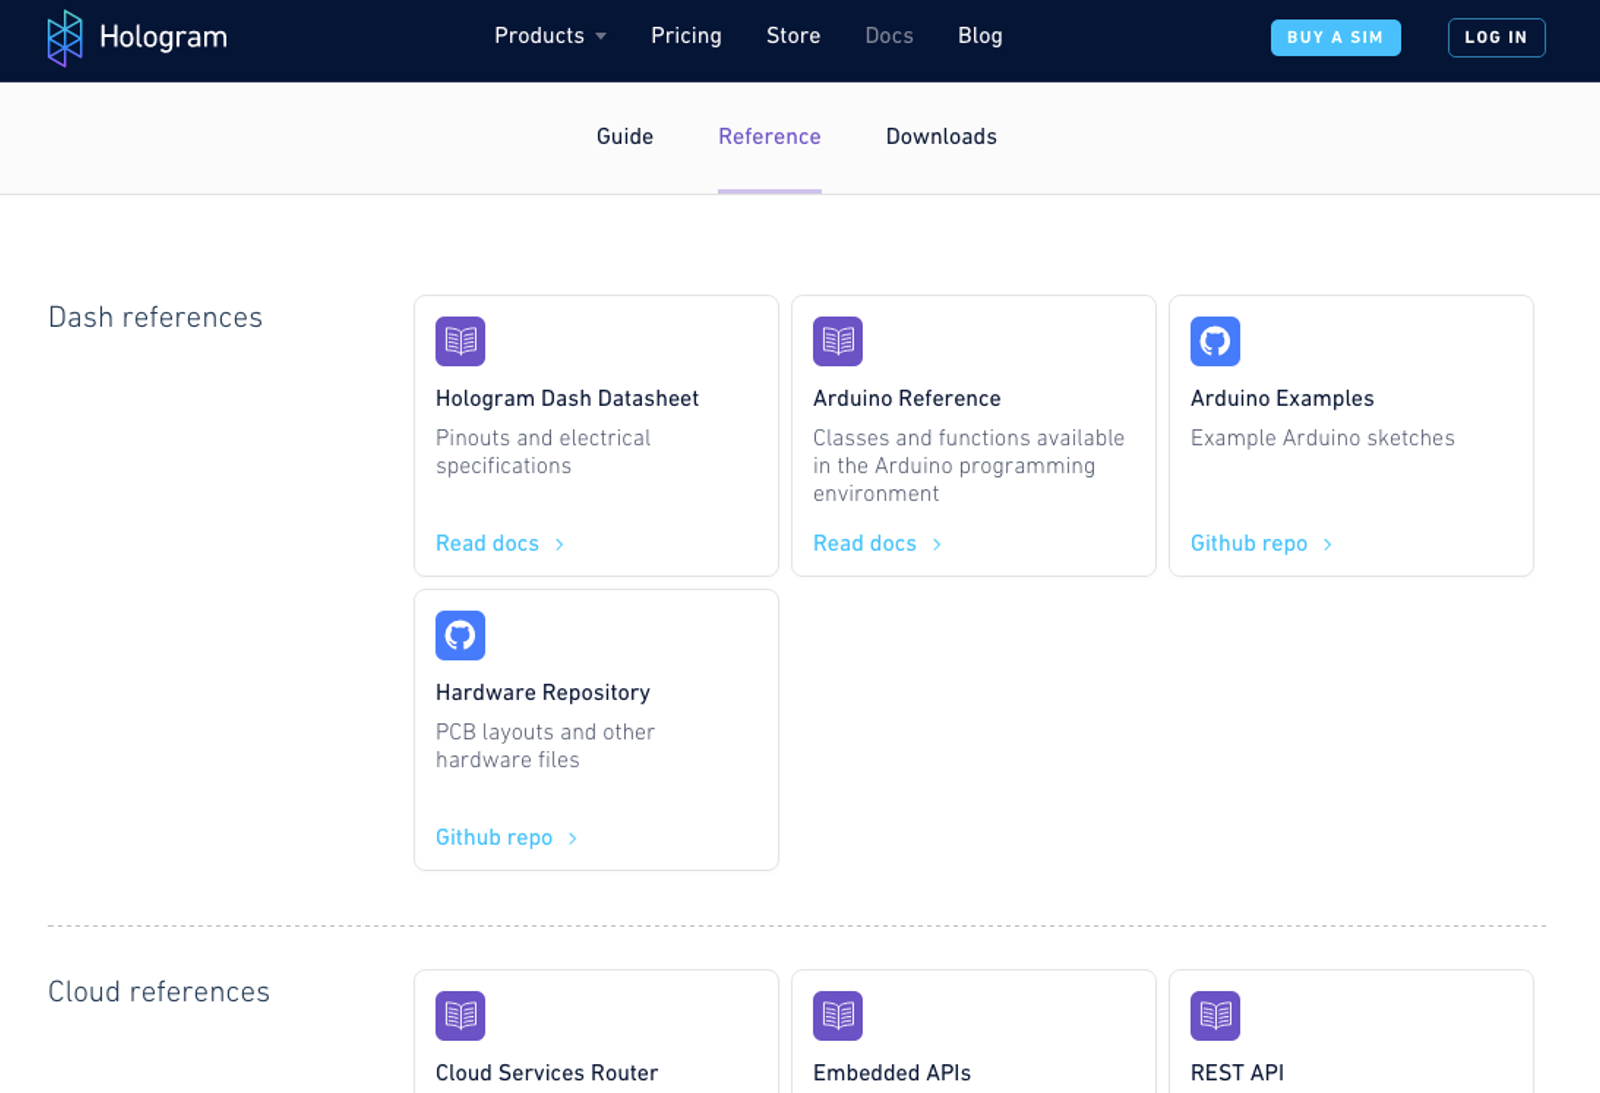The height and width of the screenshot is (1093, 1600).
Task: Open the Store nav item
Action: [x=793, y=36]
